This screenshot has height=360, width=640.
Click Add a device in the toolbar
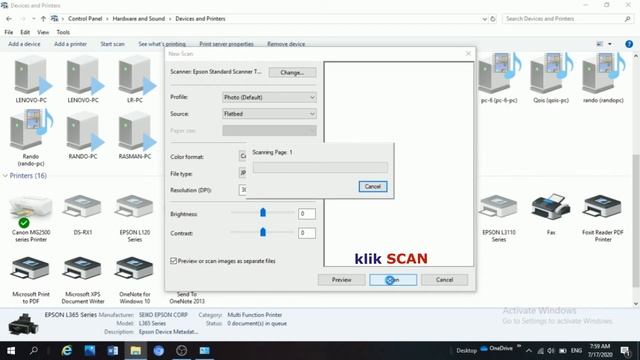click(x=24, y=44)
